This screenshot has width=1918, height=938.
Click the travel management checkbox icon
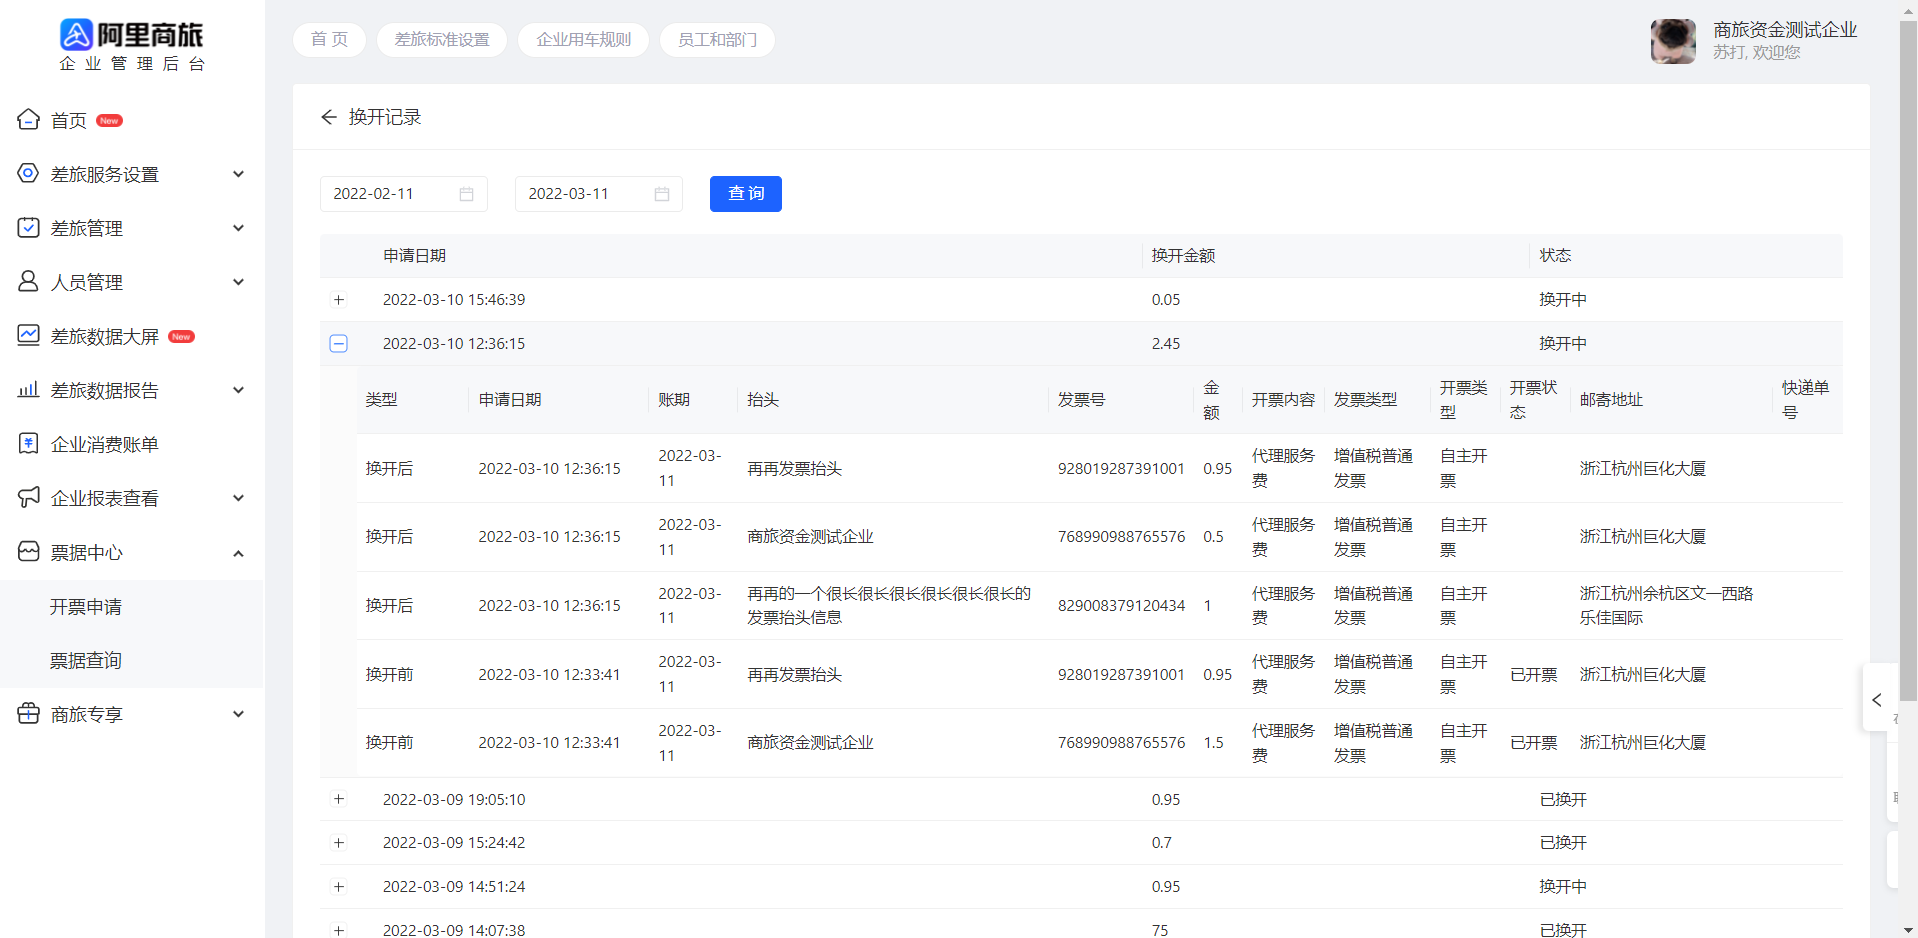pos(29,228)
